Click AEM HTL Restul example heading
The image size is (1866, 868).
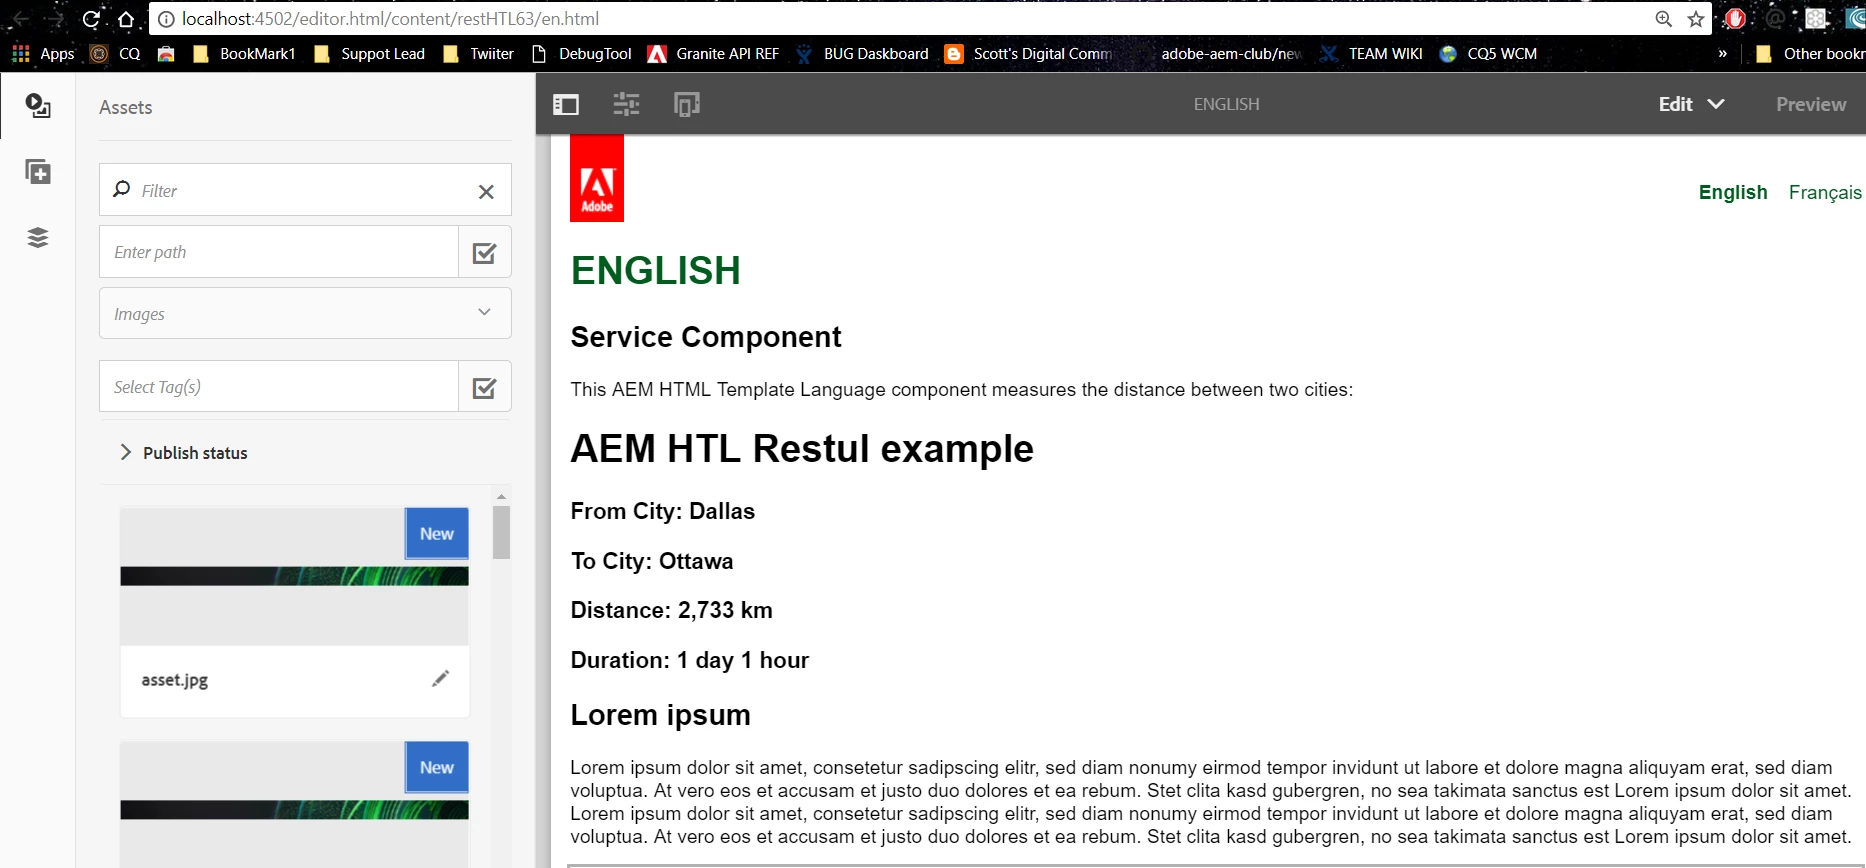(x=802, y=448)
